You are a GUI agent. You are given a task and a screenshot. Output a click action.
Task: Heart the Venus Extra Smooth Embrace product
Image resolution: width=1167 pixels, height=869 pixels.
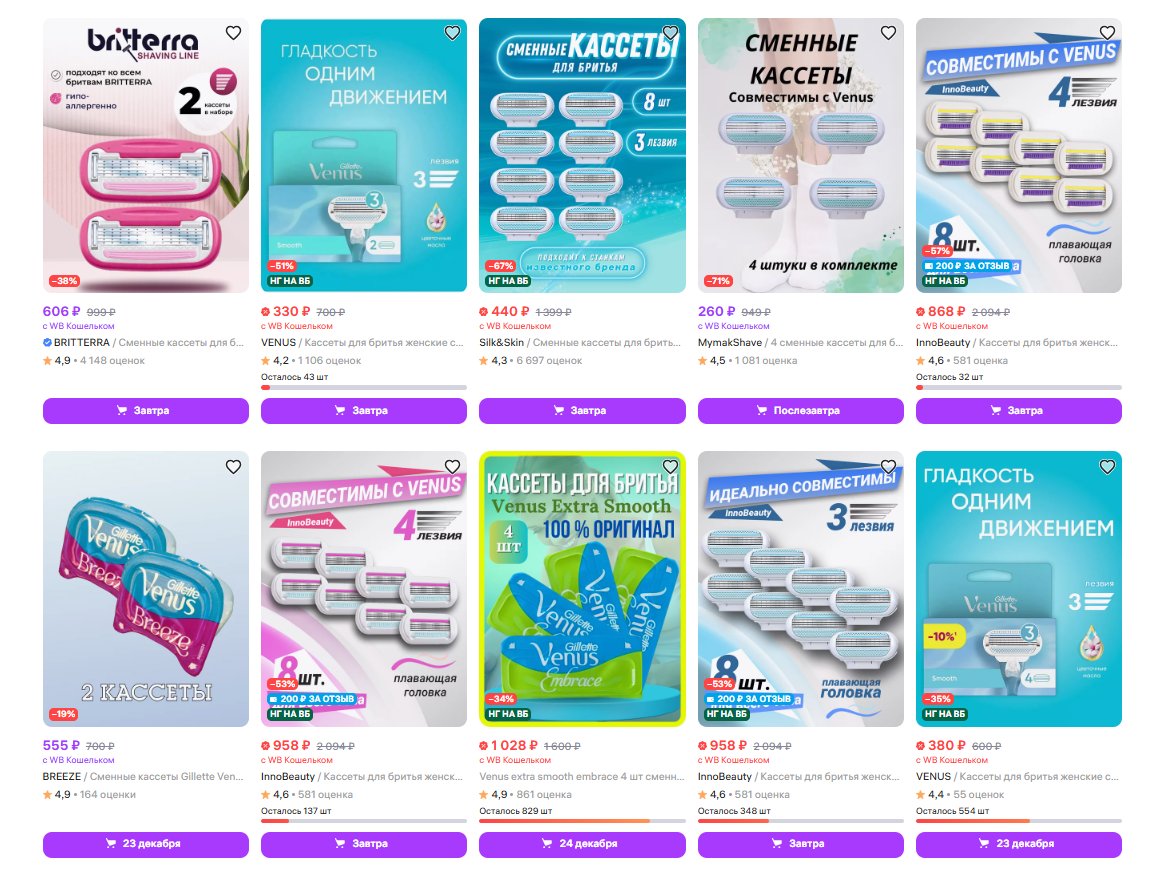670,466
